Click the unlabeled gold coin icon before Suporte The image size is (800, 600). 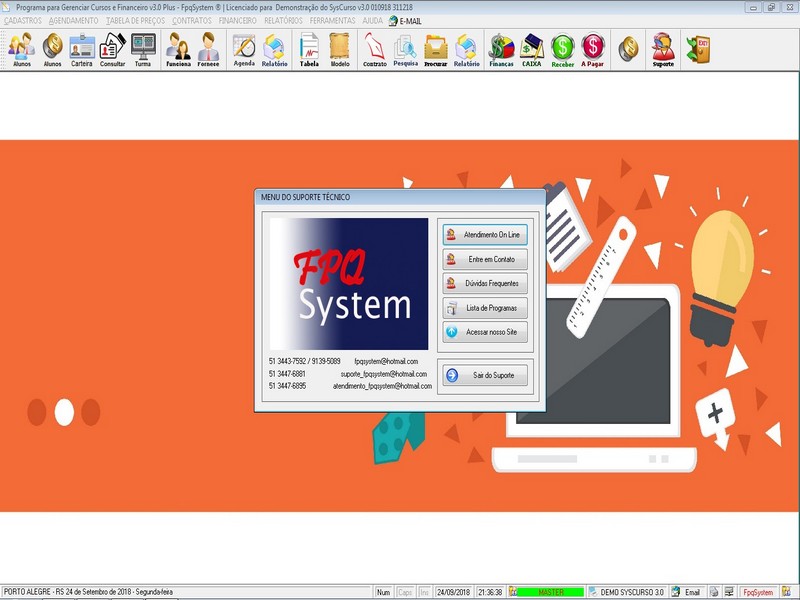pos(628,49)
